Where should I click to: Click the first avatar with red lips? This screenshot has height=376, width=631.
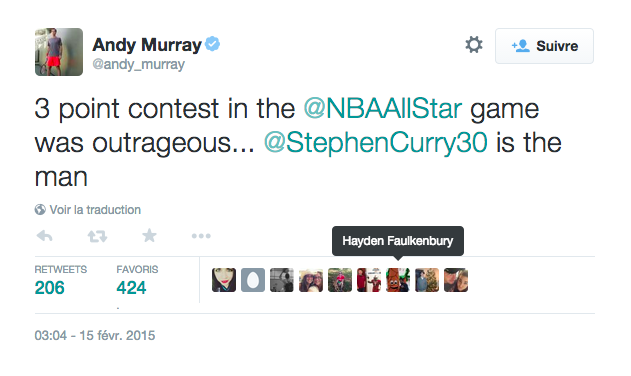224,280
